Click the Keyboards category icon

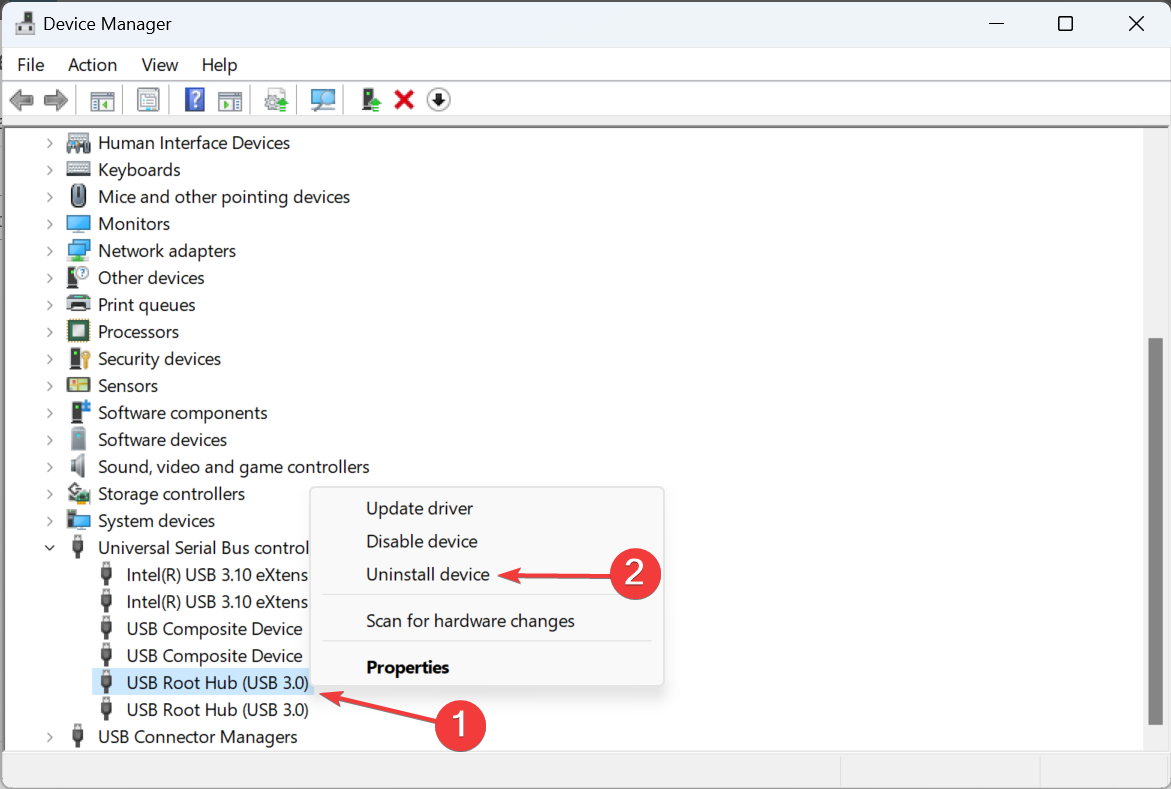coord(78,170)
